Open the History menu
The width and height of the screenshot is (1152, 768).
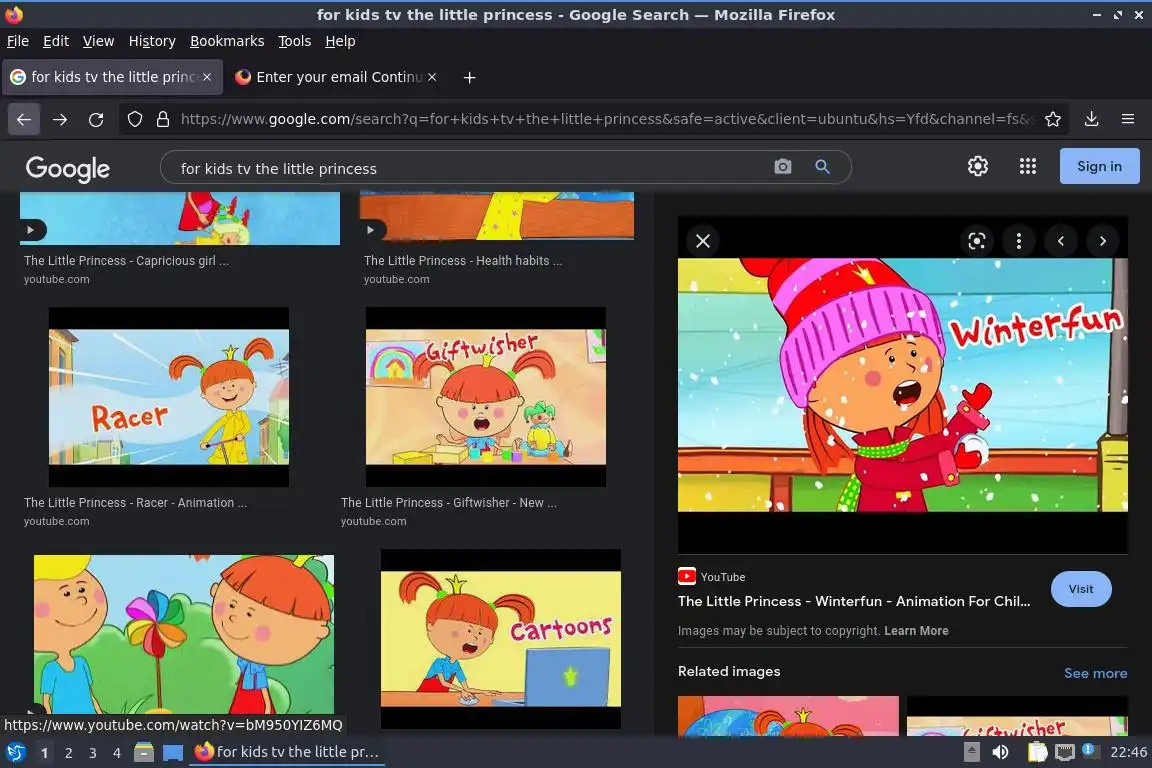152,41
